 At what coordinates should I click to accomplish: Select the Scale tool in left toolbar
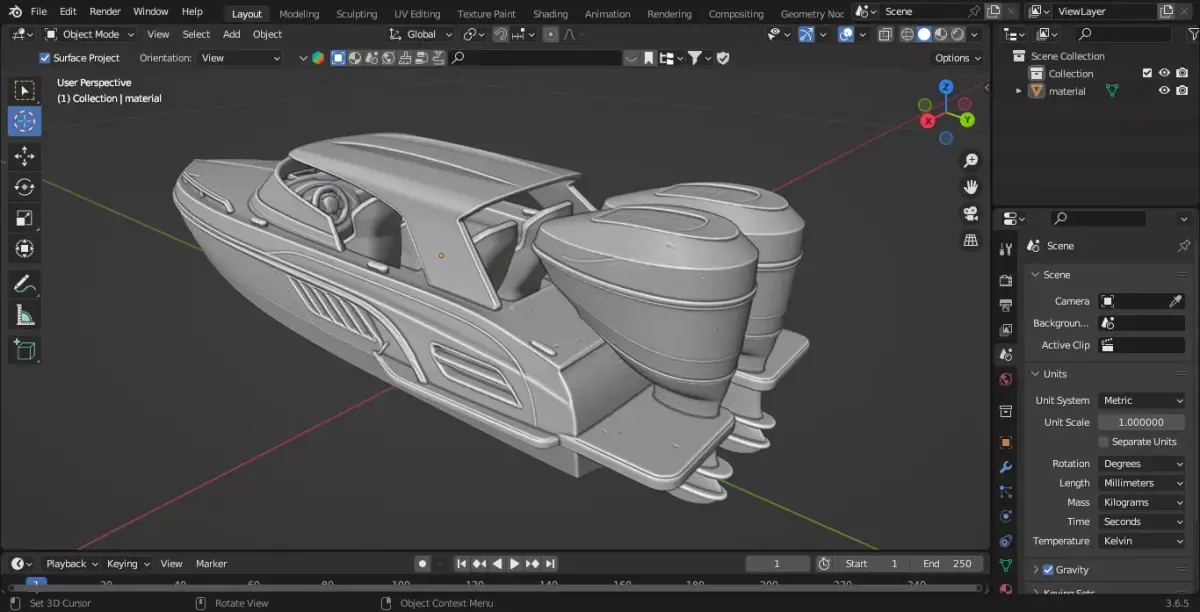coord(24,218)
